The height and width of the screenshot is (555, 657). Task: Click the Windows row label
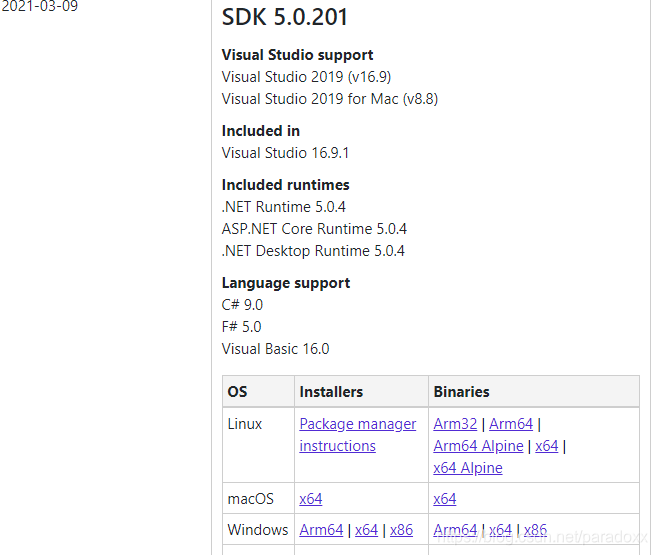(258, 530)
